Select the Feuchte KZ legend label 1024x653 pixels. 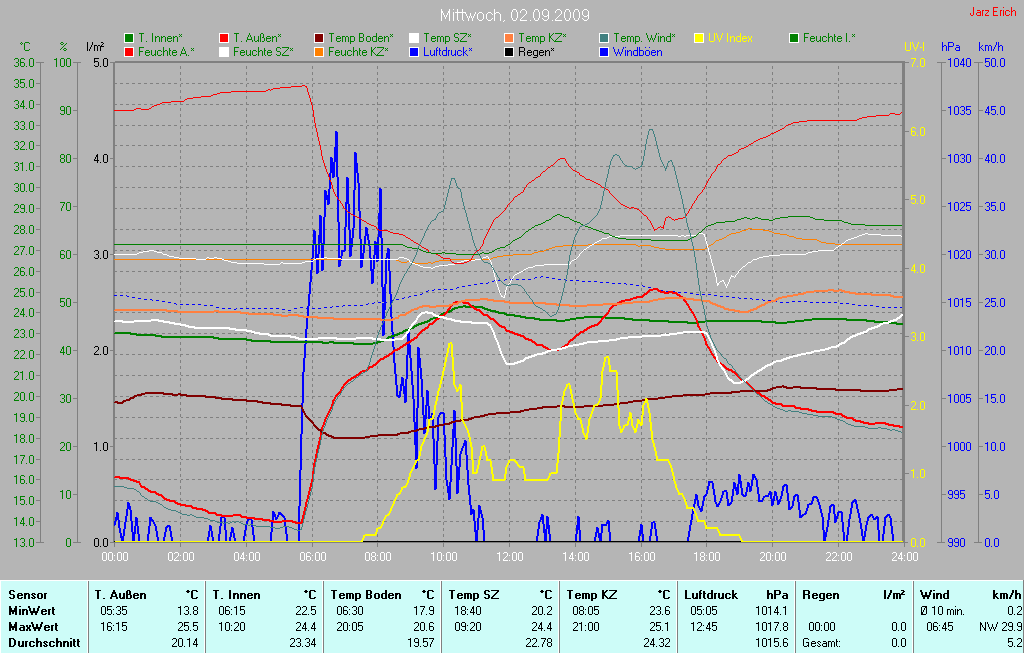359,51
